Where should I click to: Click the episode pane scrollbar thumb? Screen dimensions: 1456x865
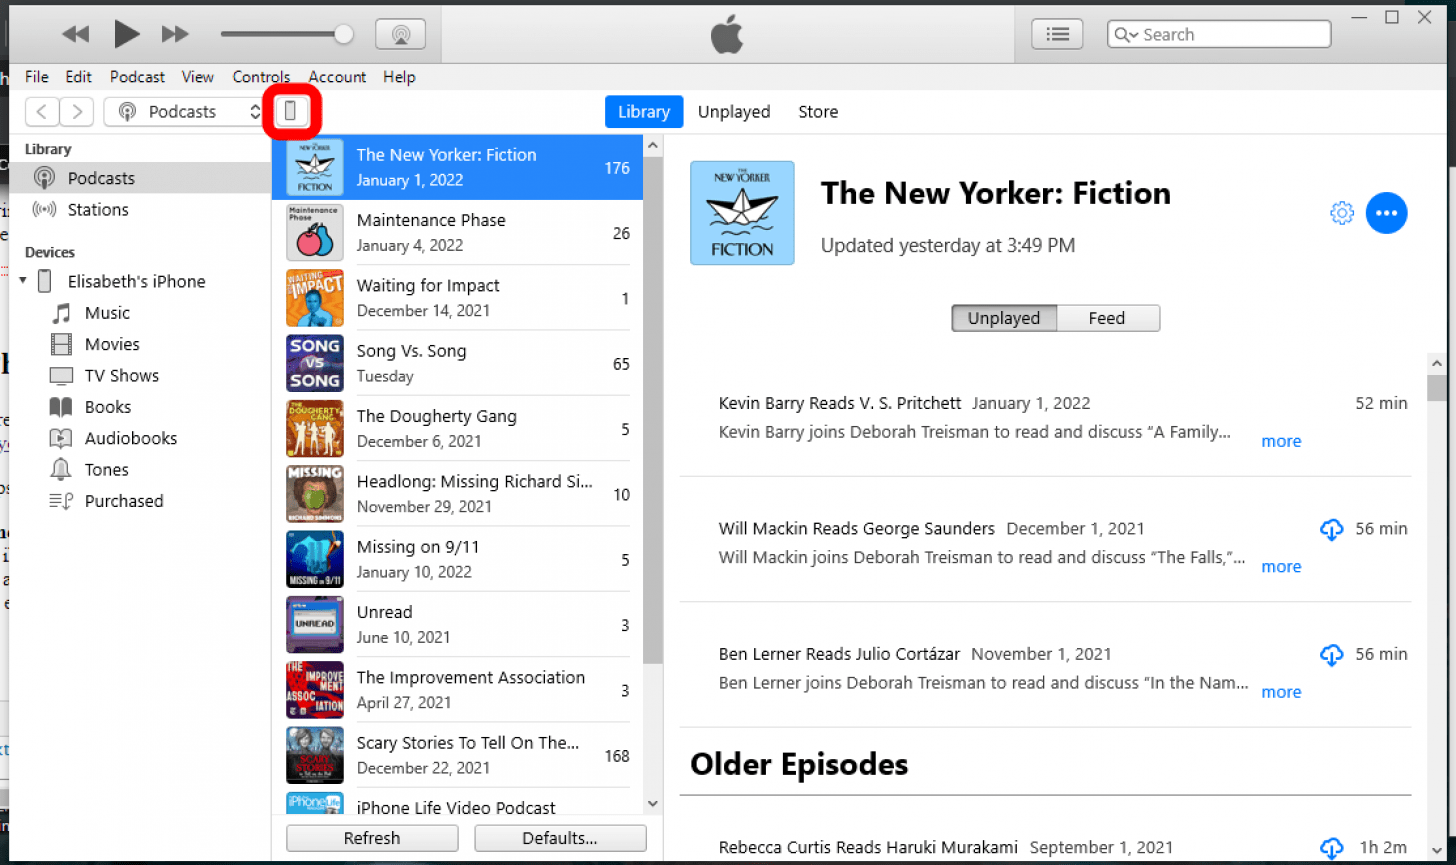(x=1437, y=386)
